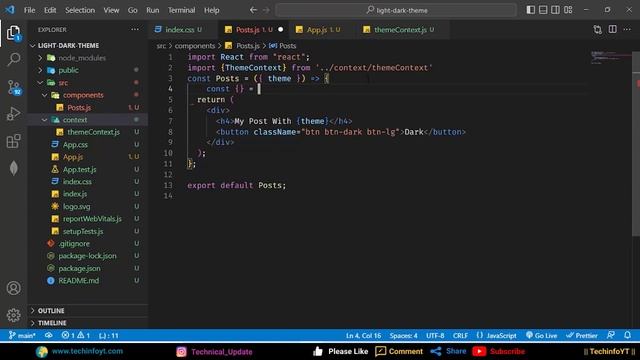Screen dimensions: 640x360
Task: Open problems errors and warnings count
Action: pyautogui.click(x=76, y=336)
